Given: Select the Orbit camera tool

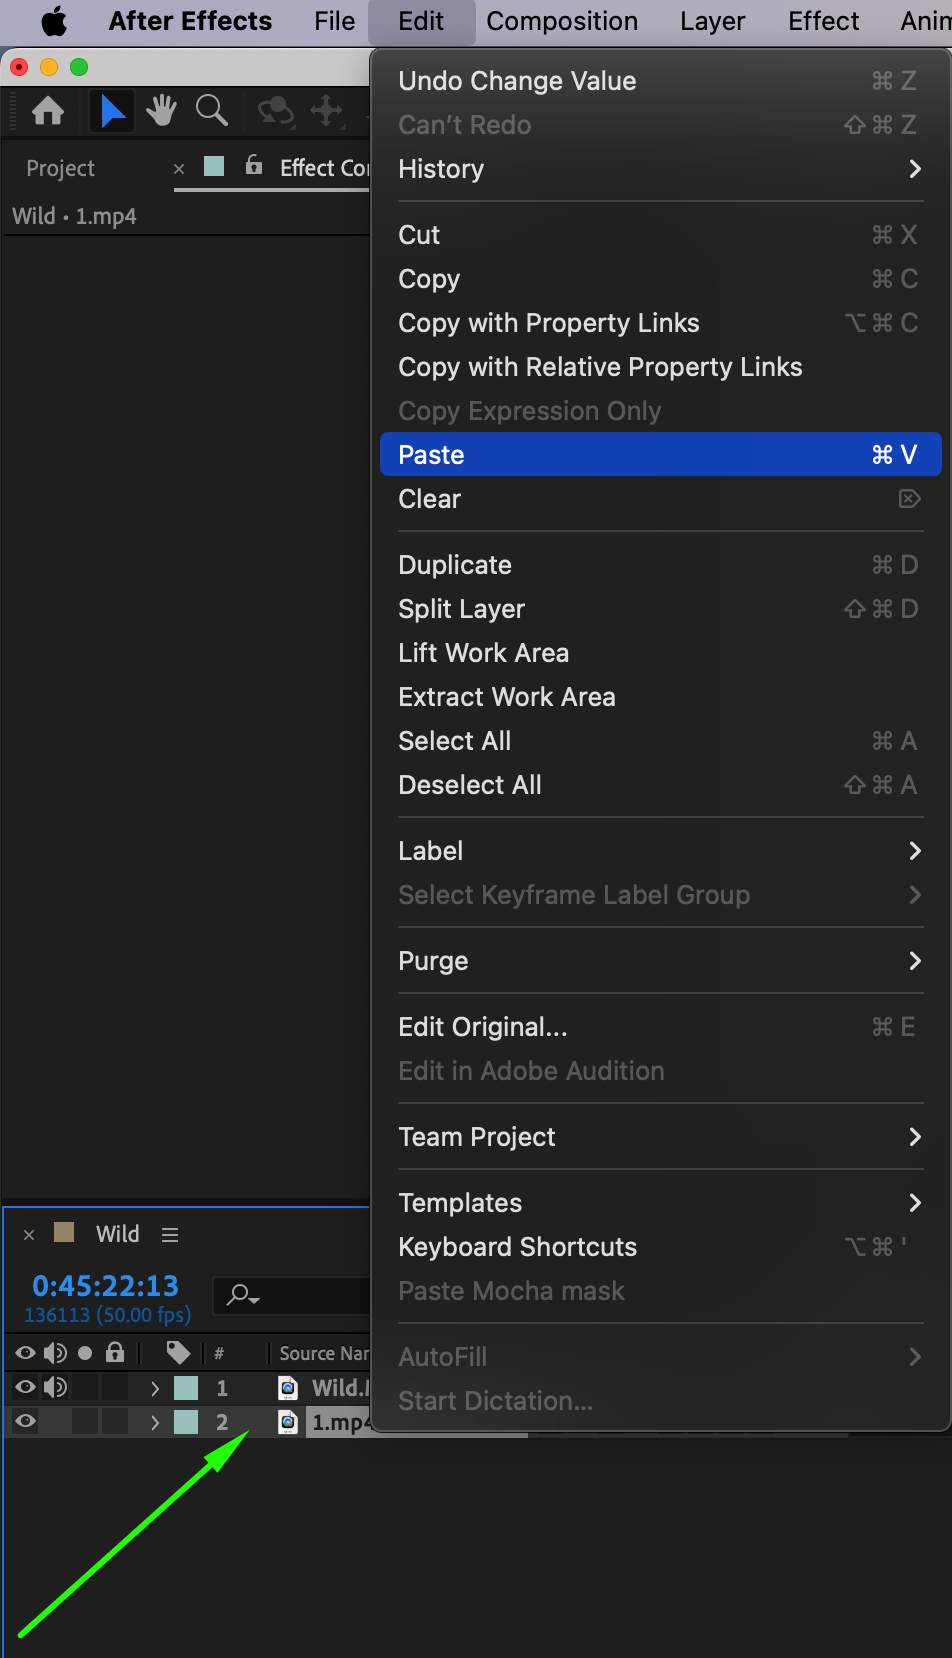Looking at the screenshot, I should click(x=275, y=111).
